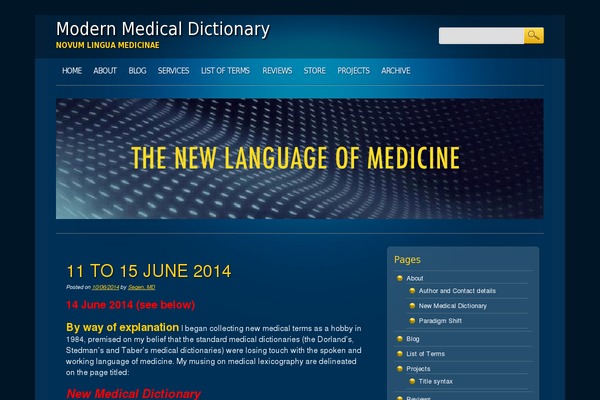Click the red 14 June 2014 text
The height and width of the screenshot is (400, 600).
coord(130,305)
